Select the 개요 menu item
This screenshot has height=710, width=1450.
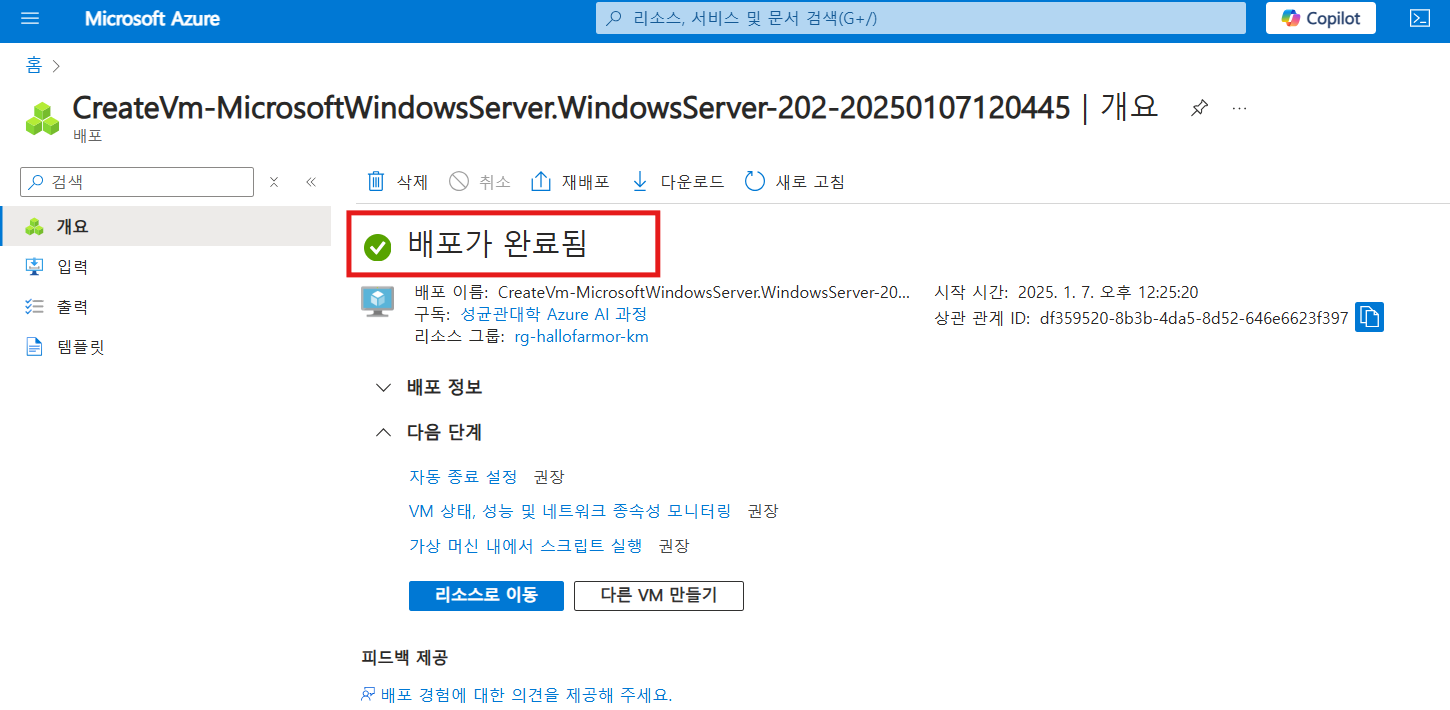[165, 226]
